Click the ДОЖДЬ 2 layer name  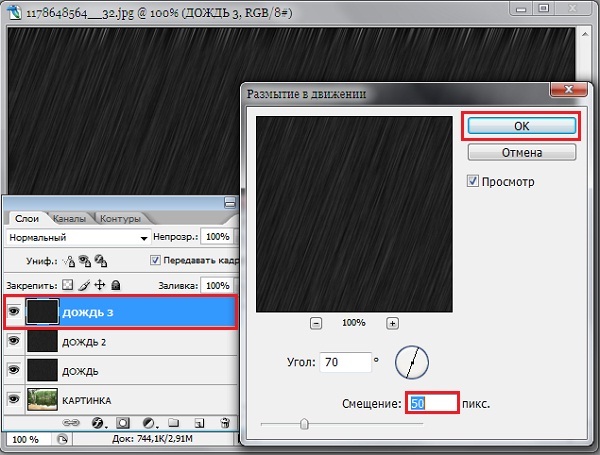click(84, 342)
